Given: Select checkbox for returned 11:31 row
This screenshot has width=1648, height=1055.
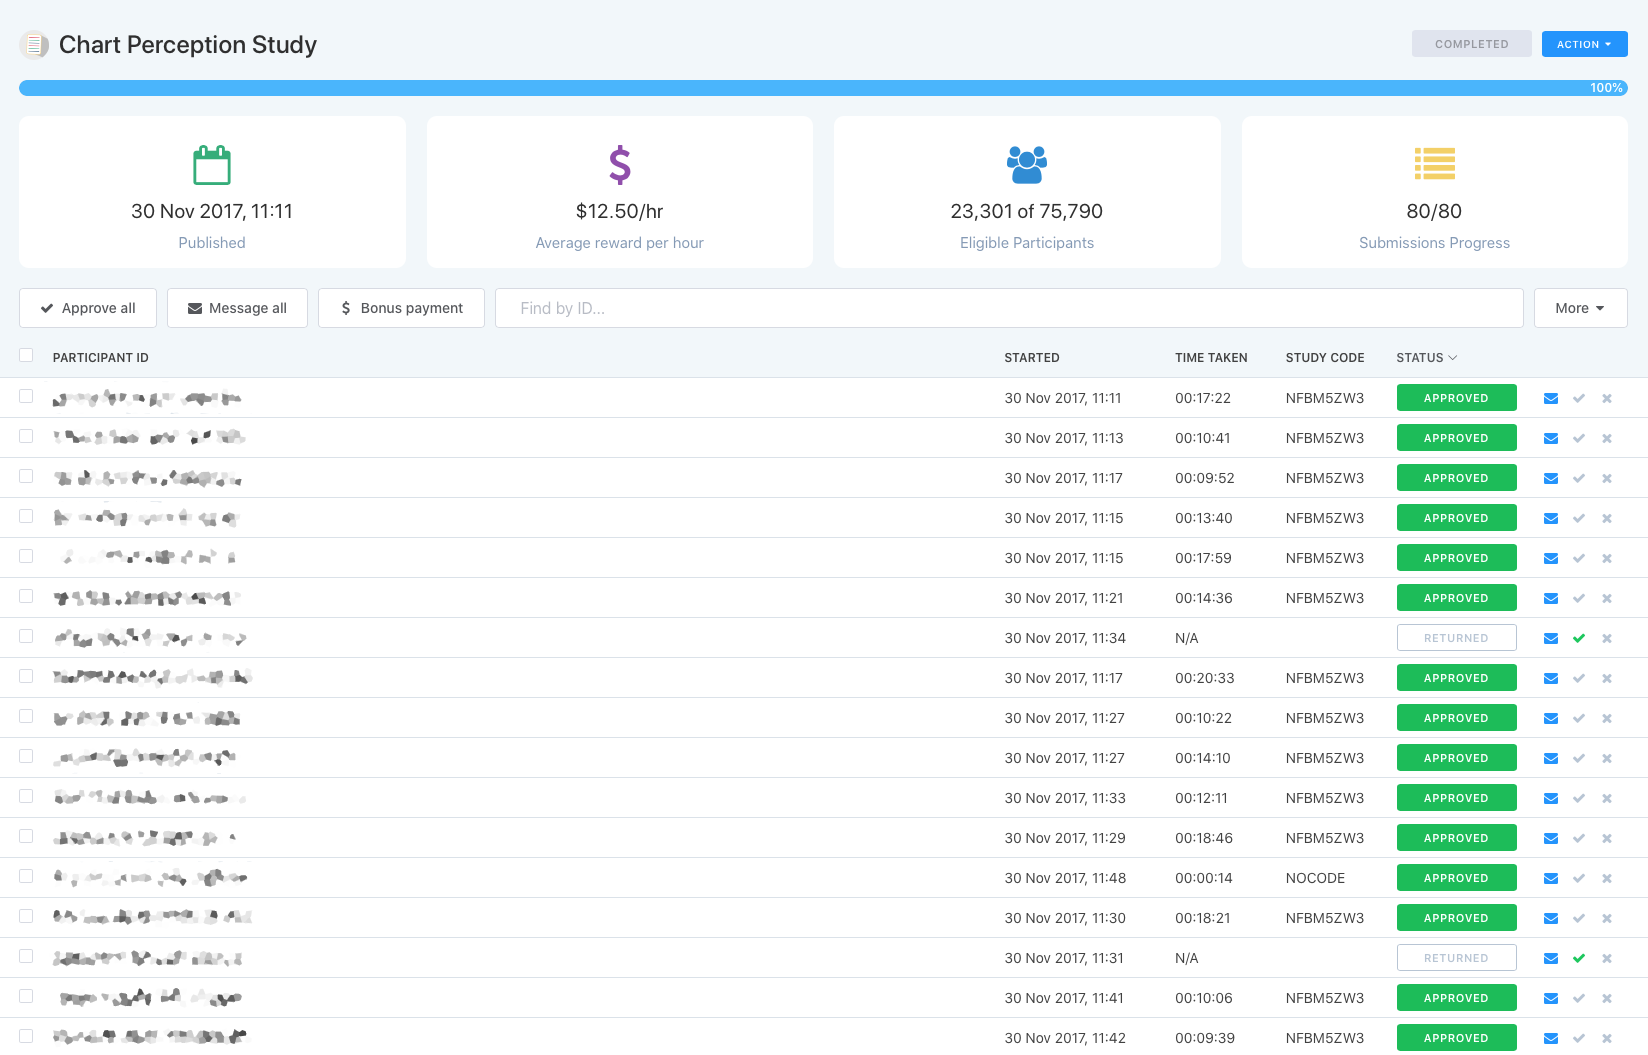Looking at the screenshot, I should click(x=26, y=956).
